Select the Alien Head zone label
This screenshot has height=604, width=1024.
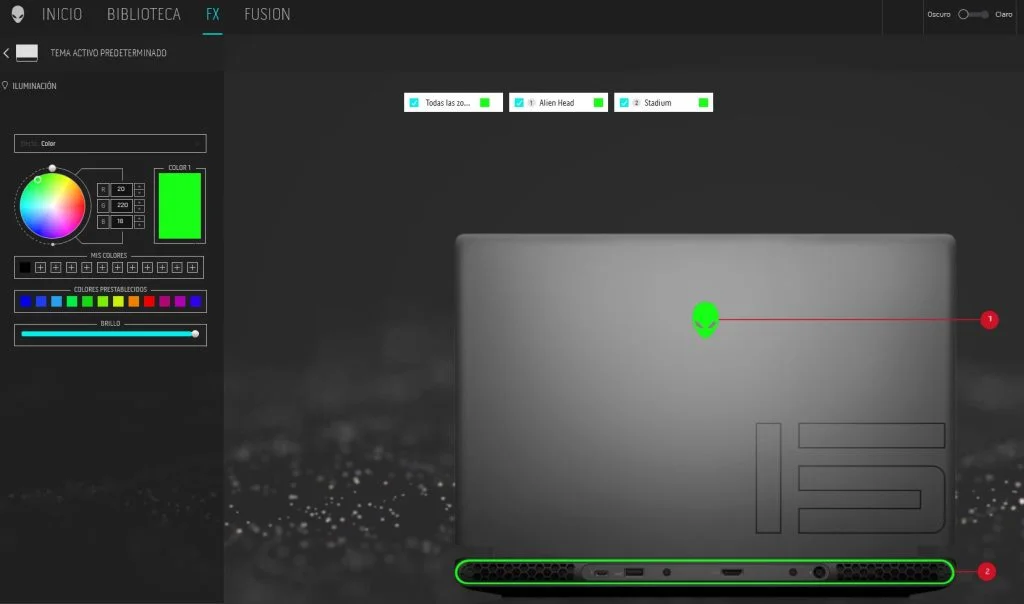coord(556,103)
